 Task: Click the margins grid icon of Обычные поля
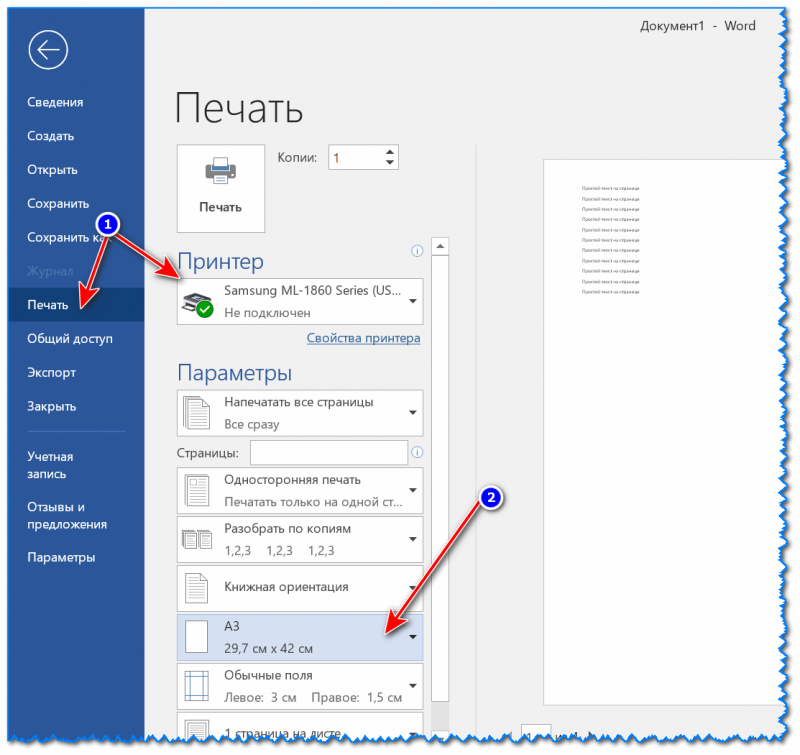(196, 686)
